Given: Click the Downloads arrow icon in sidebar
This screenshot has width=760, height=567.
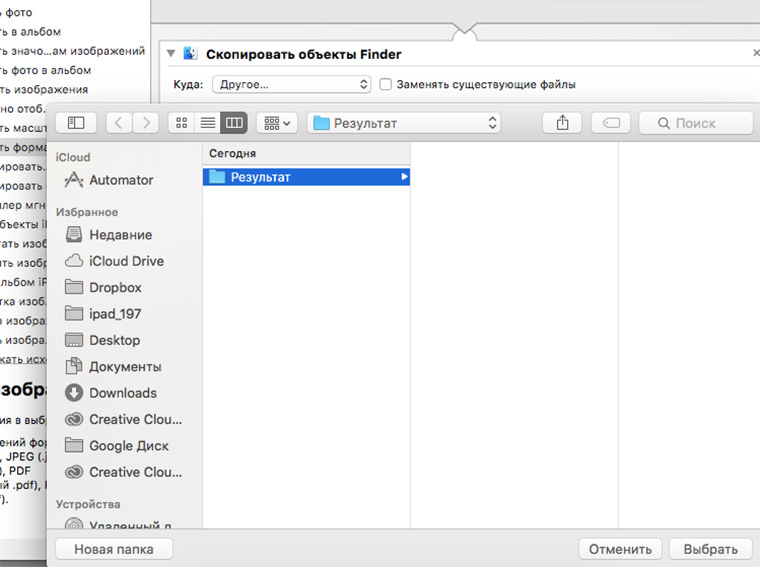Looking at the screenshot, I should point(74,393).
